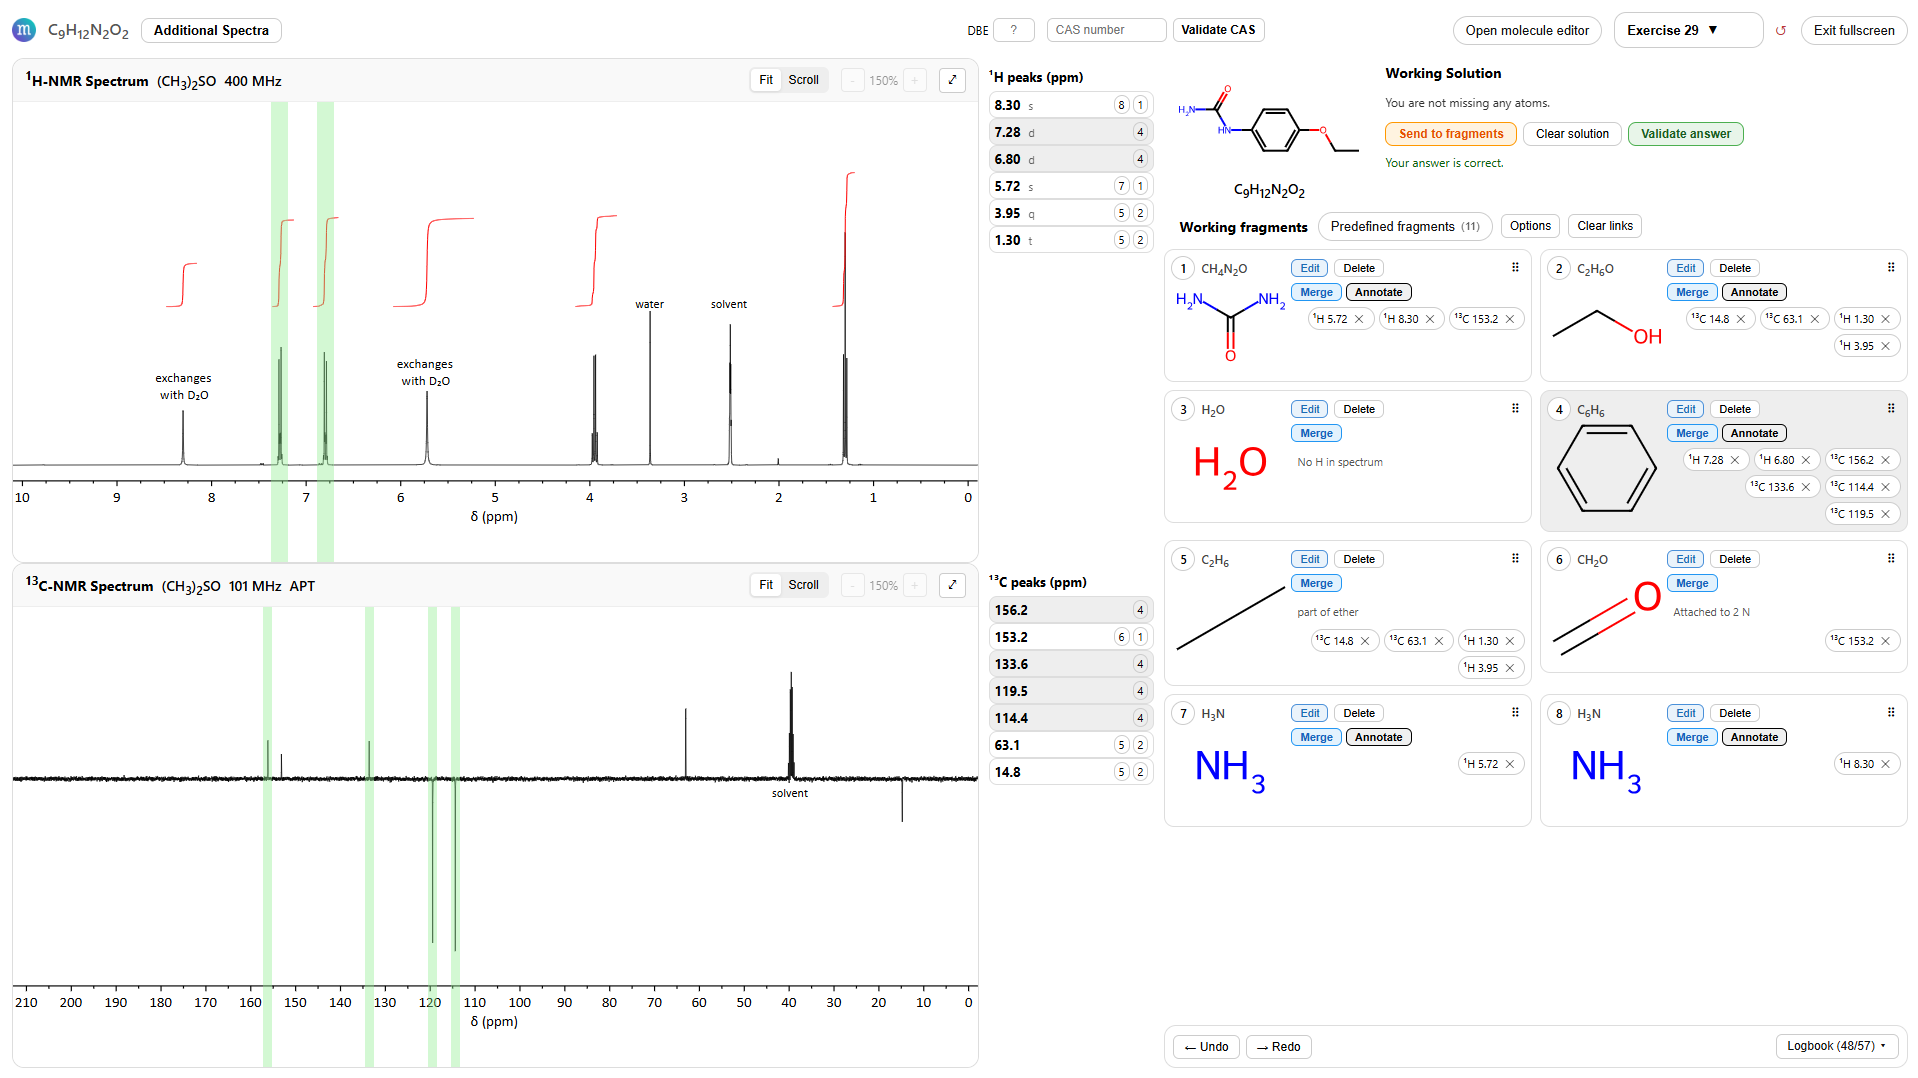Screen dimensions: 1918x1078
Task: Zoom in the C-NMR spectrum
Action: pyautogui.click(x=914, y=585)
